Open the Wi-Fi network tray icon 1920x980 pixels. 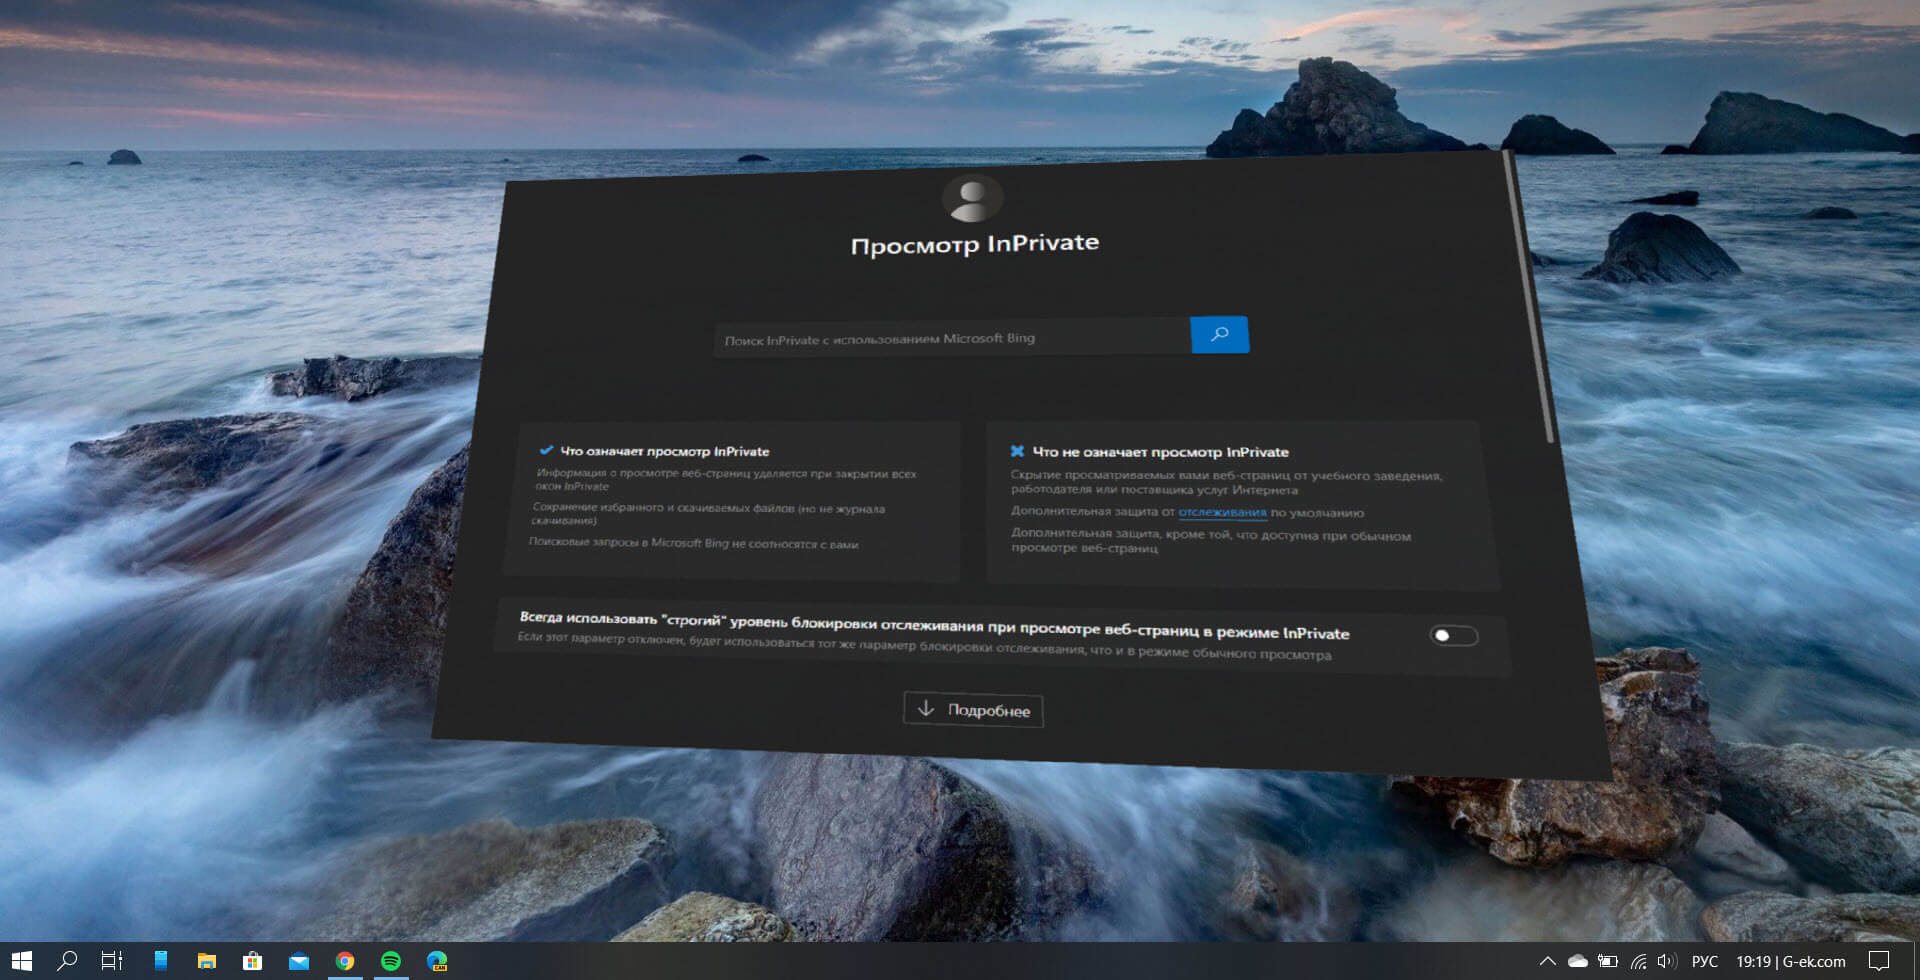(x=1638, y=962)
